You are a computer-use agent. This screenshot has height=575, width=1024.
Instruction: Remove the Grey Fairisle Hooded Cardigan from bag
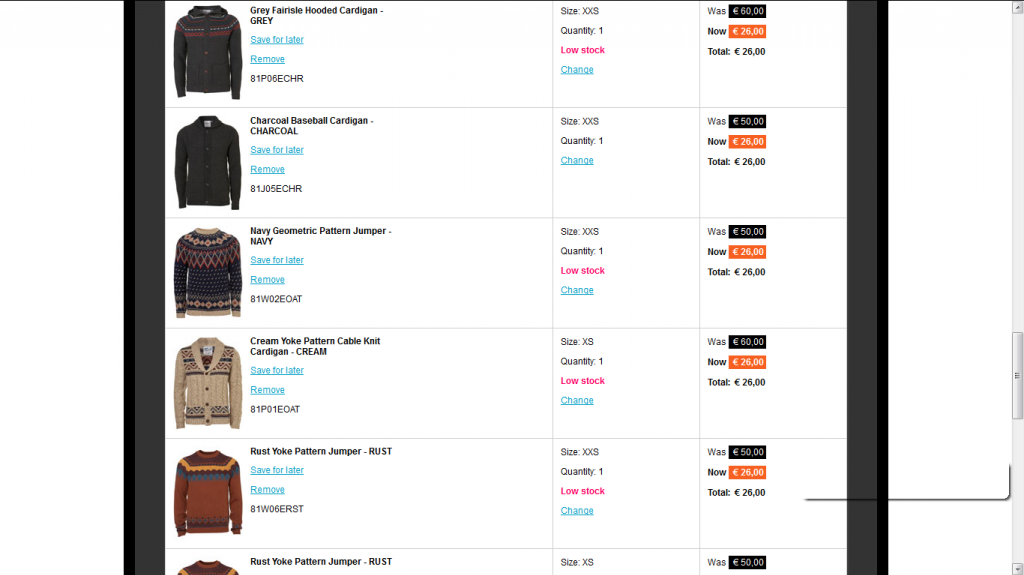click(x=267, y=59)
